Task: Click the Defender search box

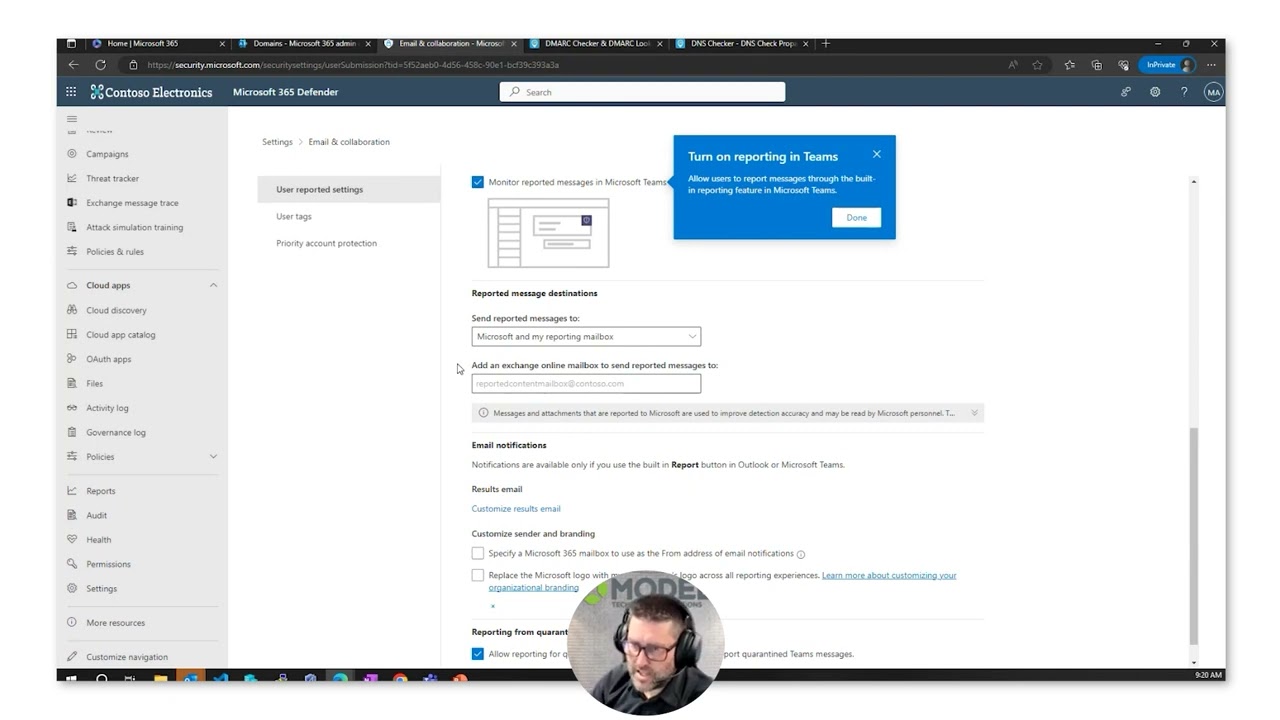Action: click(642, 92)
